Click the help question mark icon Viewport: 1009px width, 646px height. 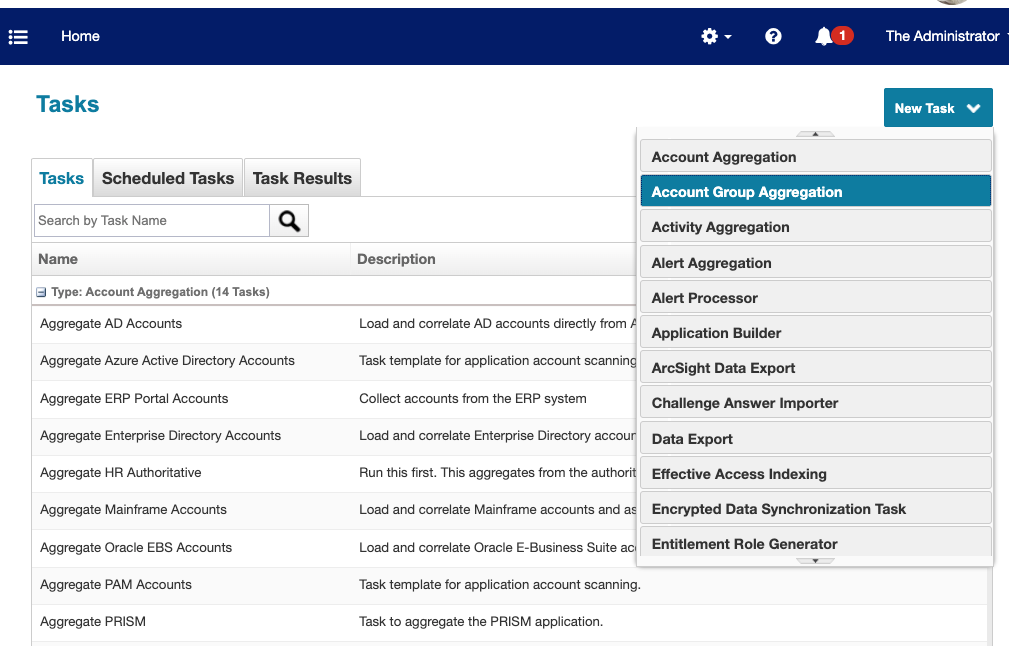(773, 36)
